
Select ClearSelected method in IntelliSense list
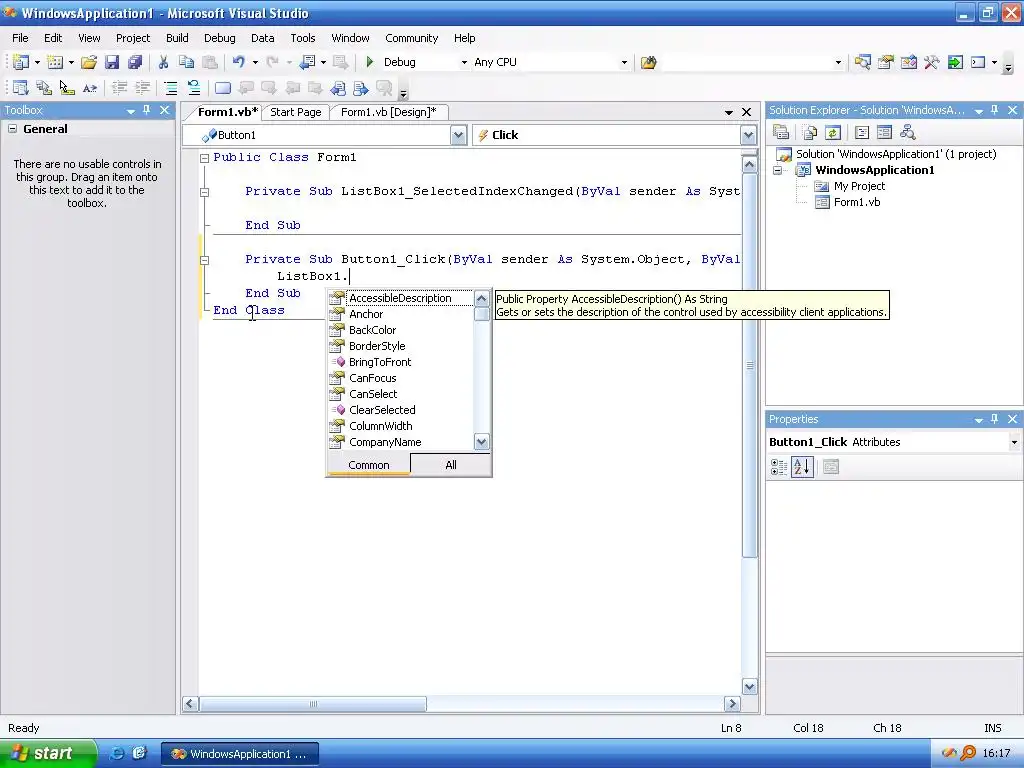click(x=383, y=410)
